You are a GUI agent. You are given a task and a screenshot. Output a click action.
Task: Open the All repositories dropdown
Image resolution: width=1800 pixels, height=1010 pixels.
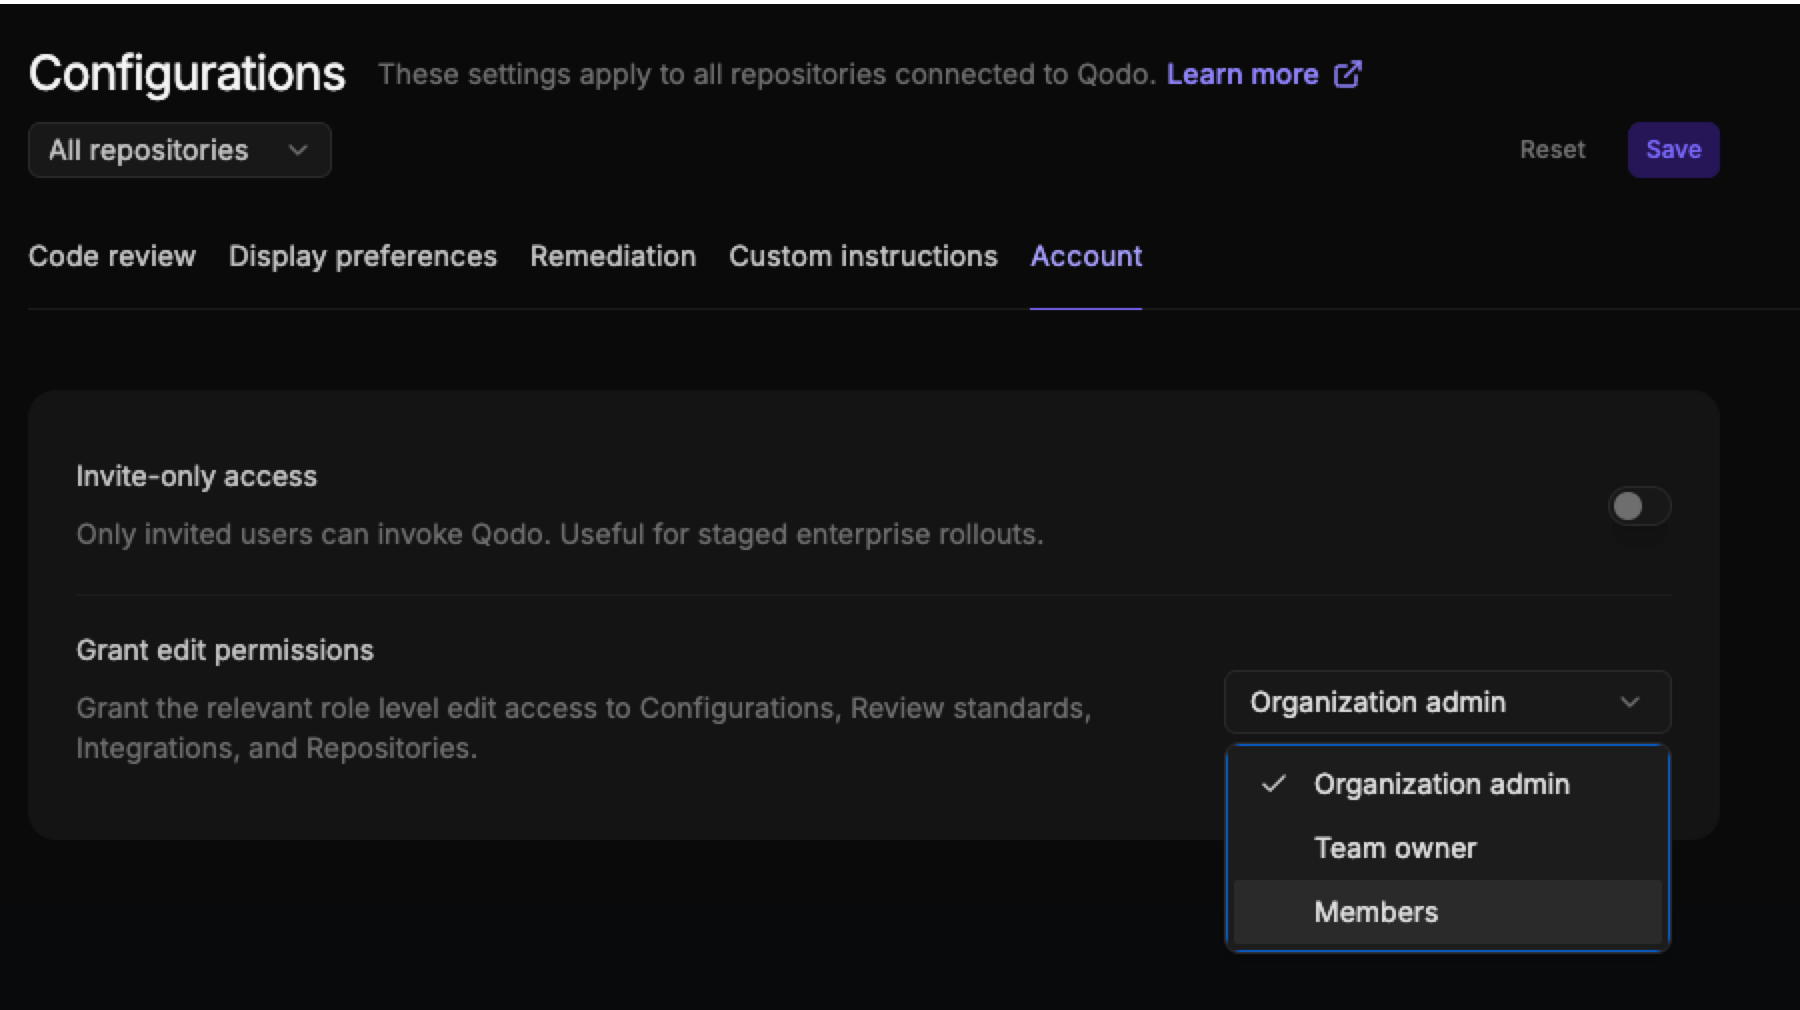click(179, 150)
